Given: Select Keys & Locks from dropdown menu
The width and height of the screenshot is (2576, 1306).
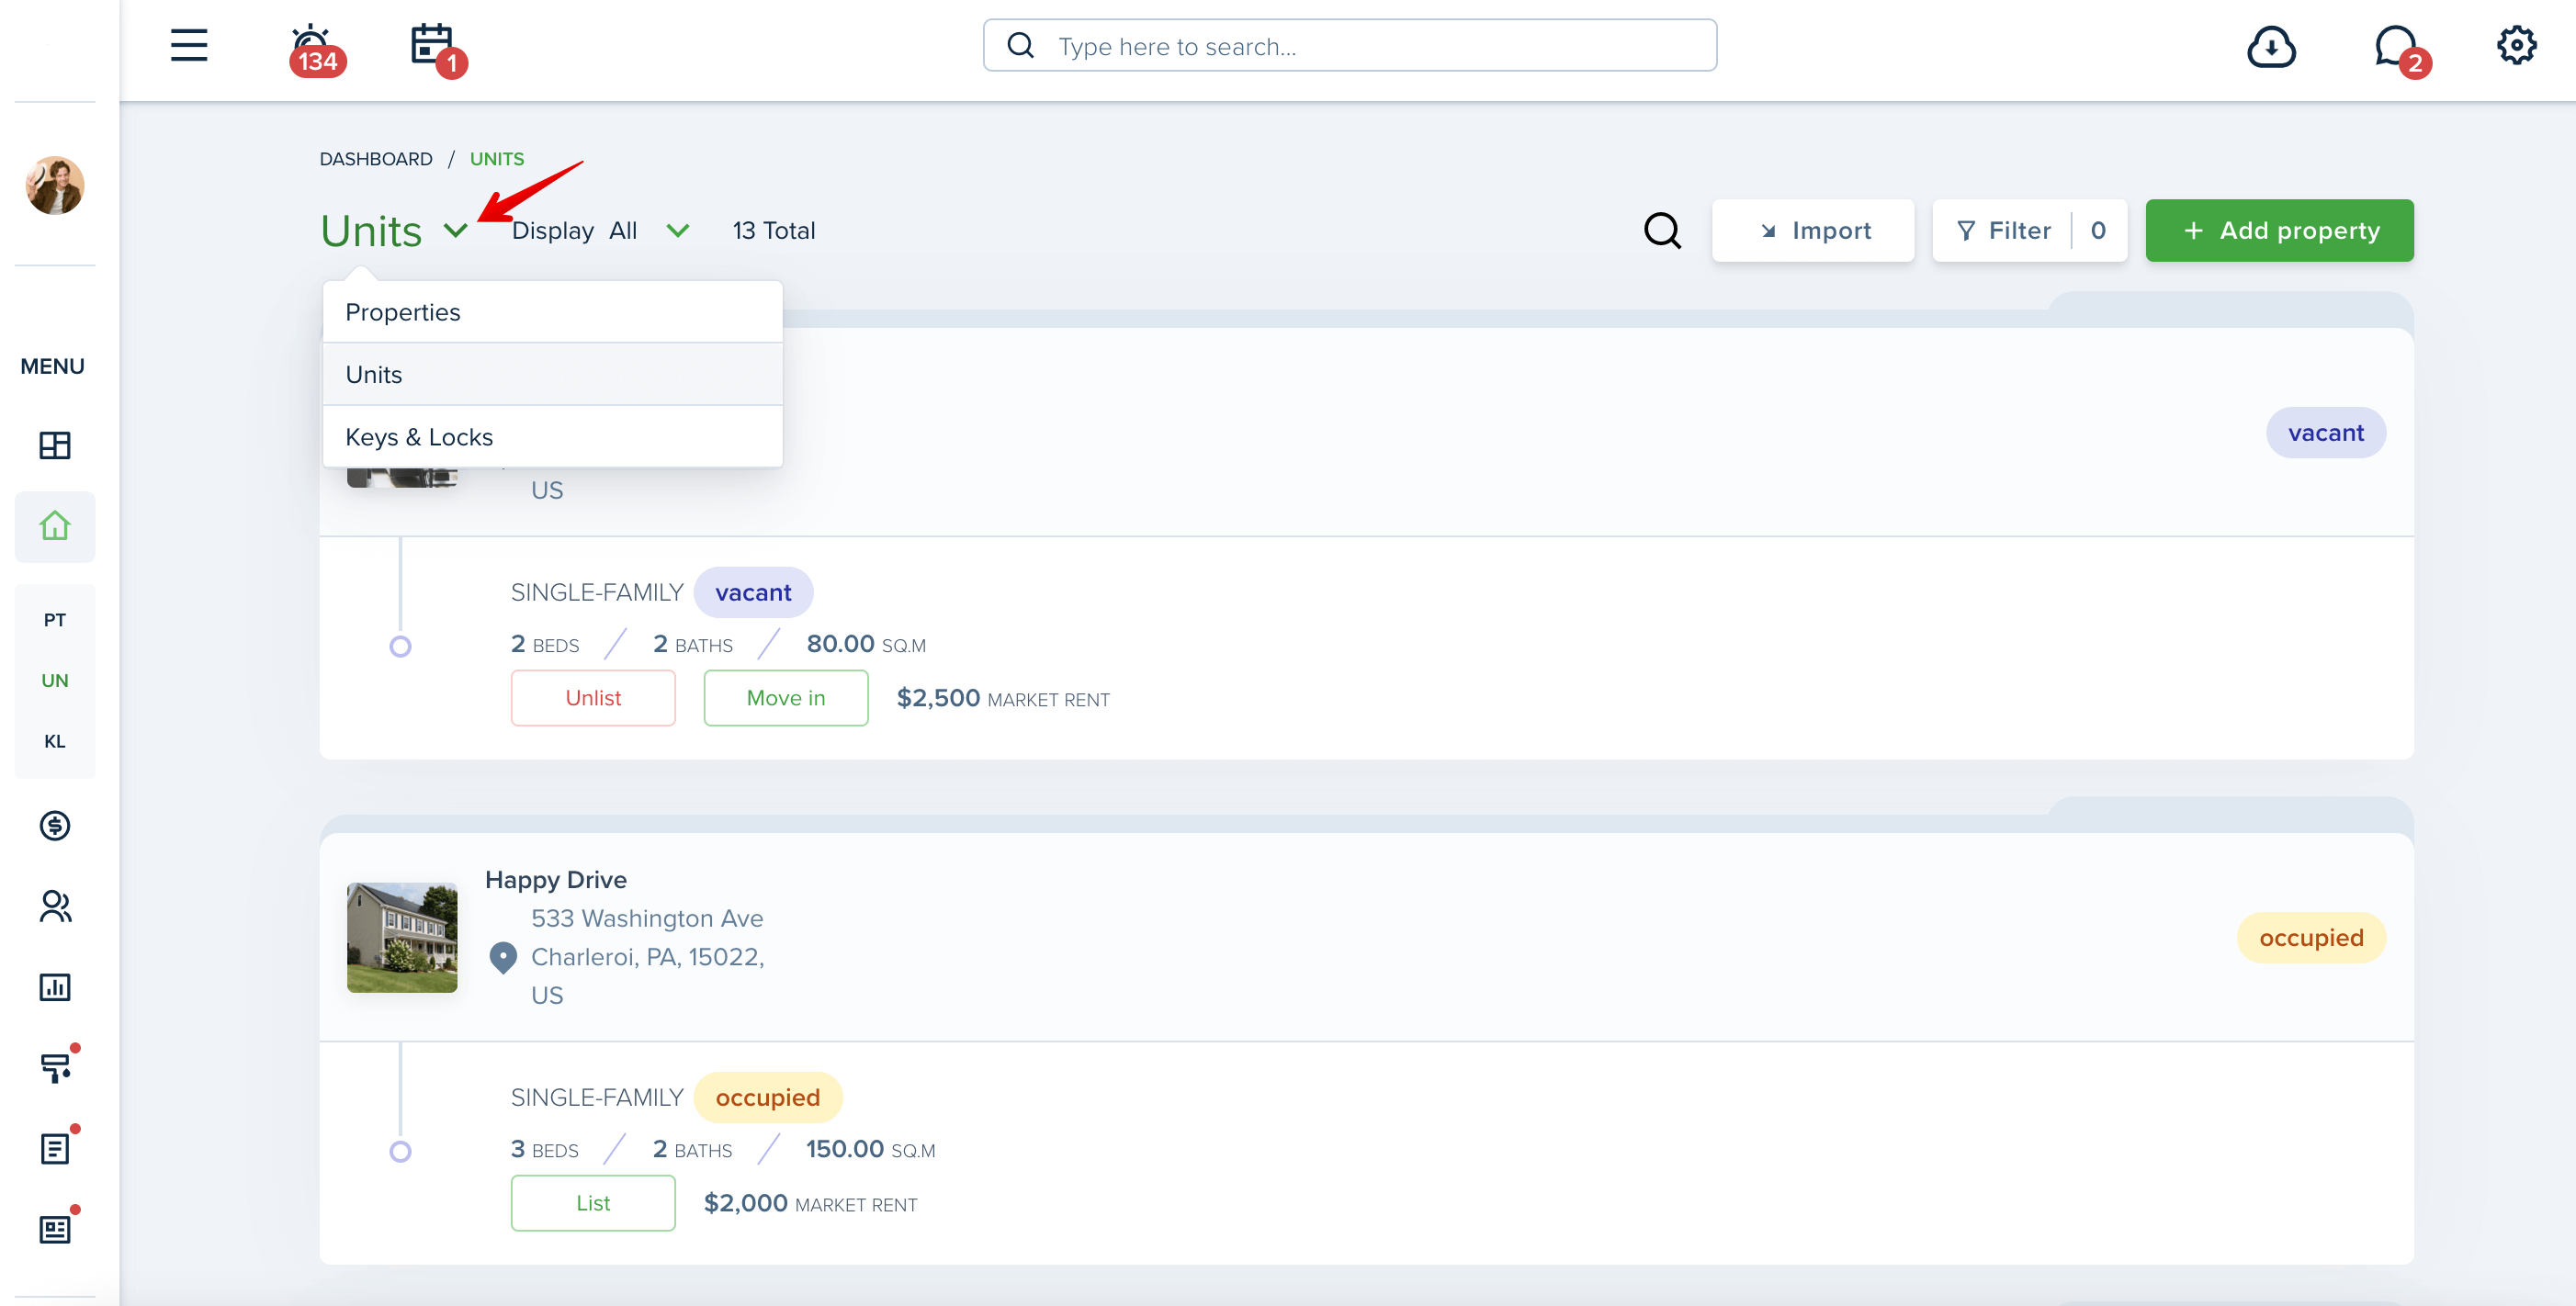Looking at the screenshot, I should 552,437.
